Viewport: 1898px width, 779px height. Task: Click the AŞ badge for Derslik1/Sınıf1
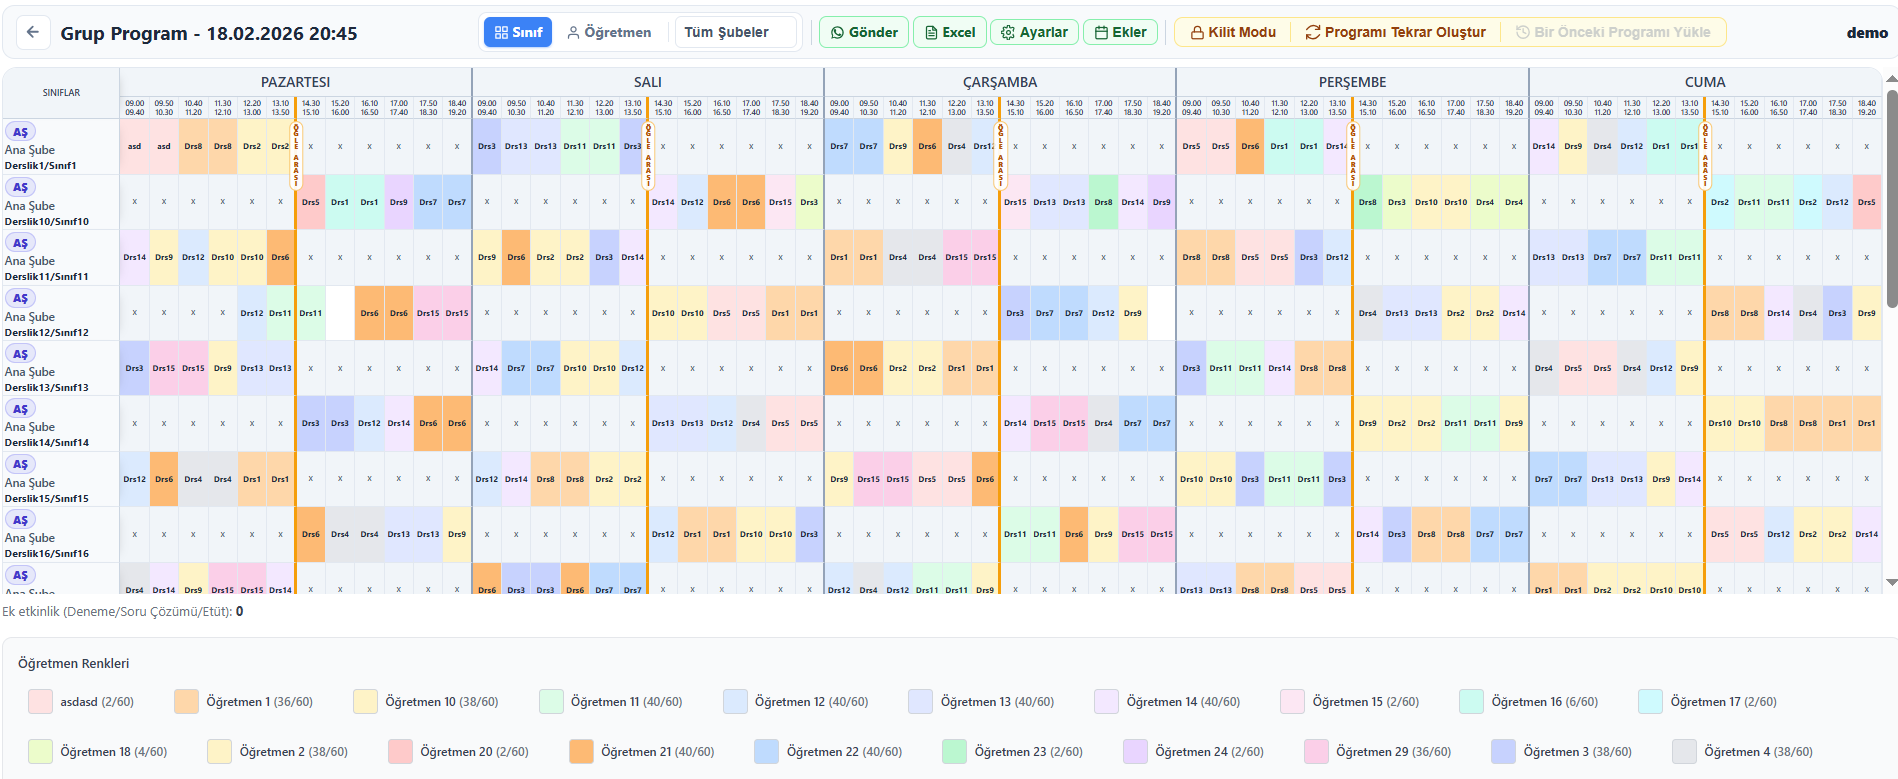(x=20, y=132)
